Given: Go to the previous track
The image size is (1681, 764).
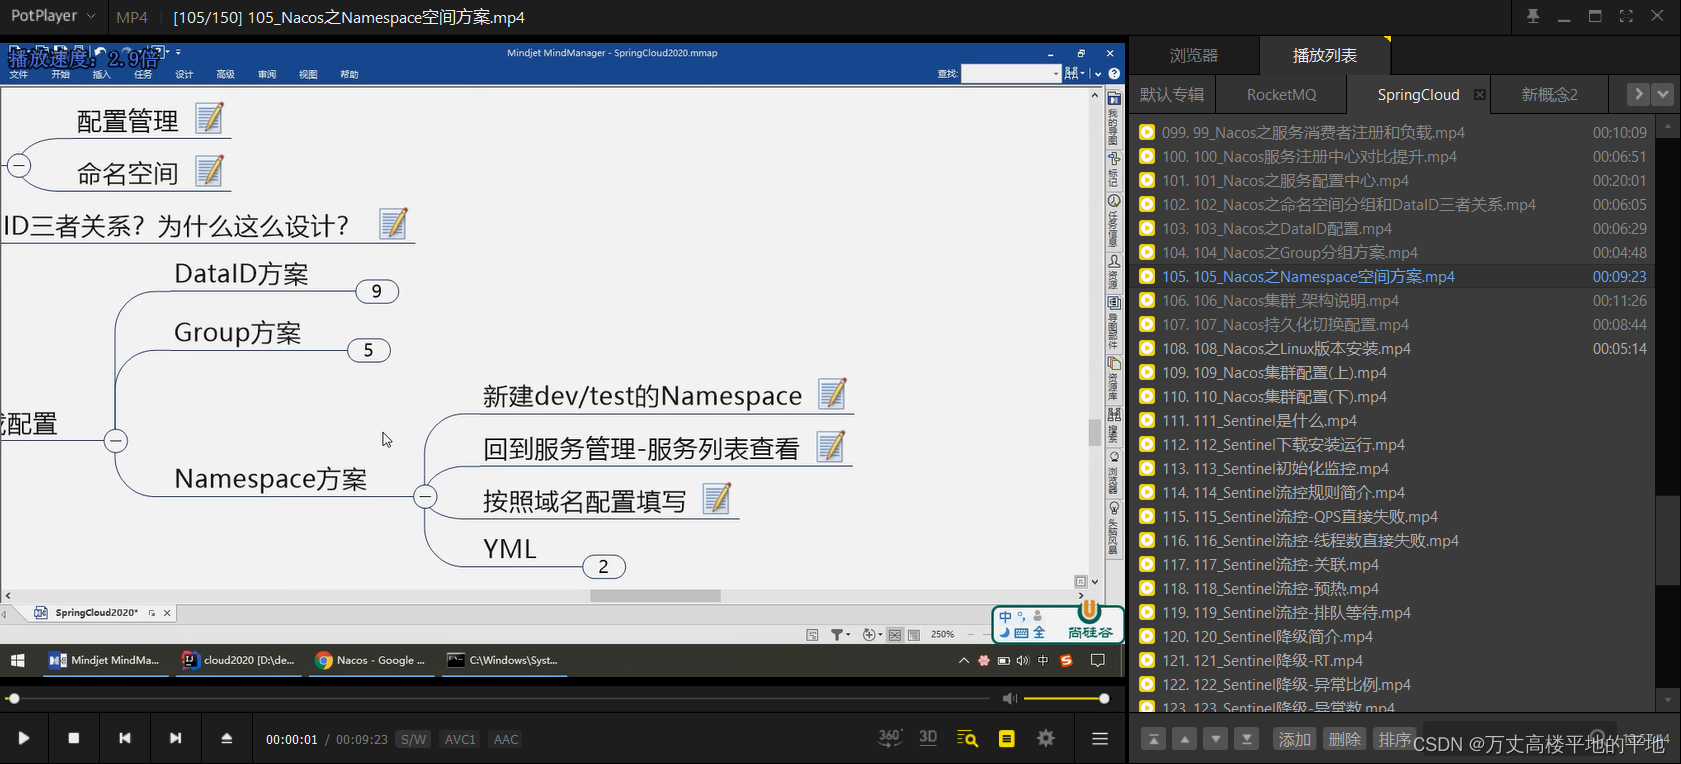Looking at the screenshot, I should pyautogui.click(x=125, y=738).
